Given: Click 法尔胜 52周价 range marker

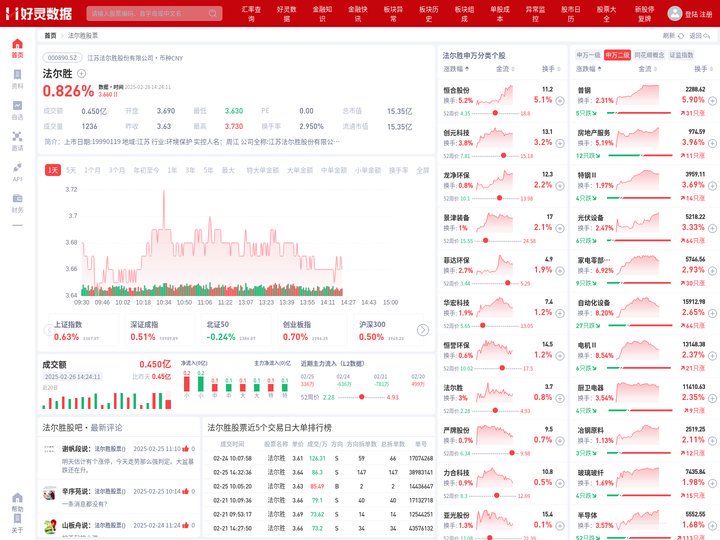Looking at the screenshot, I should pyautogui.click(x=362, y=397).
